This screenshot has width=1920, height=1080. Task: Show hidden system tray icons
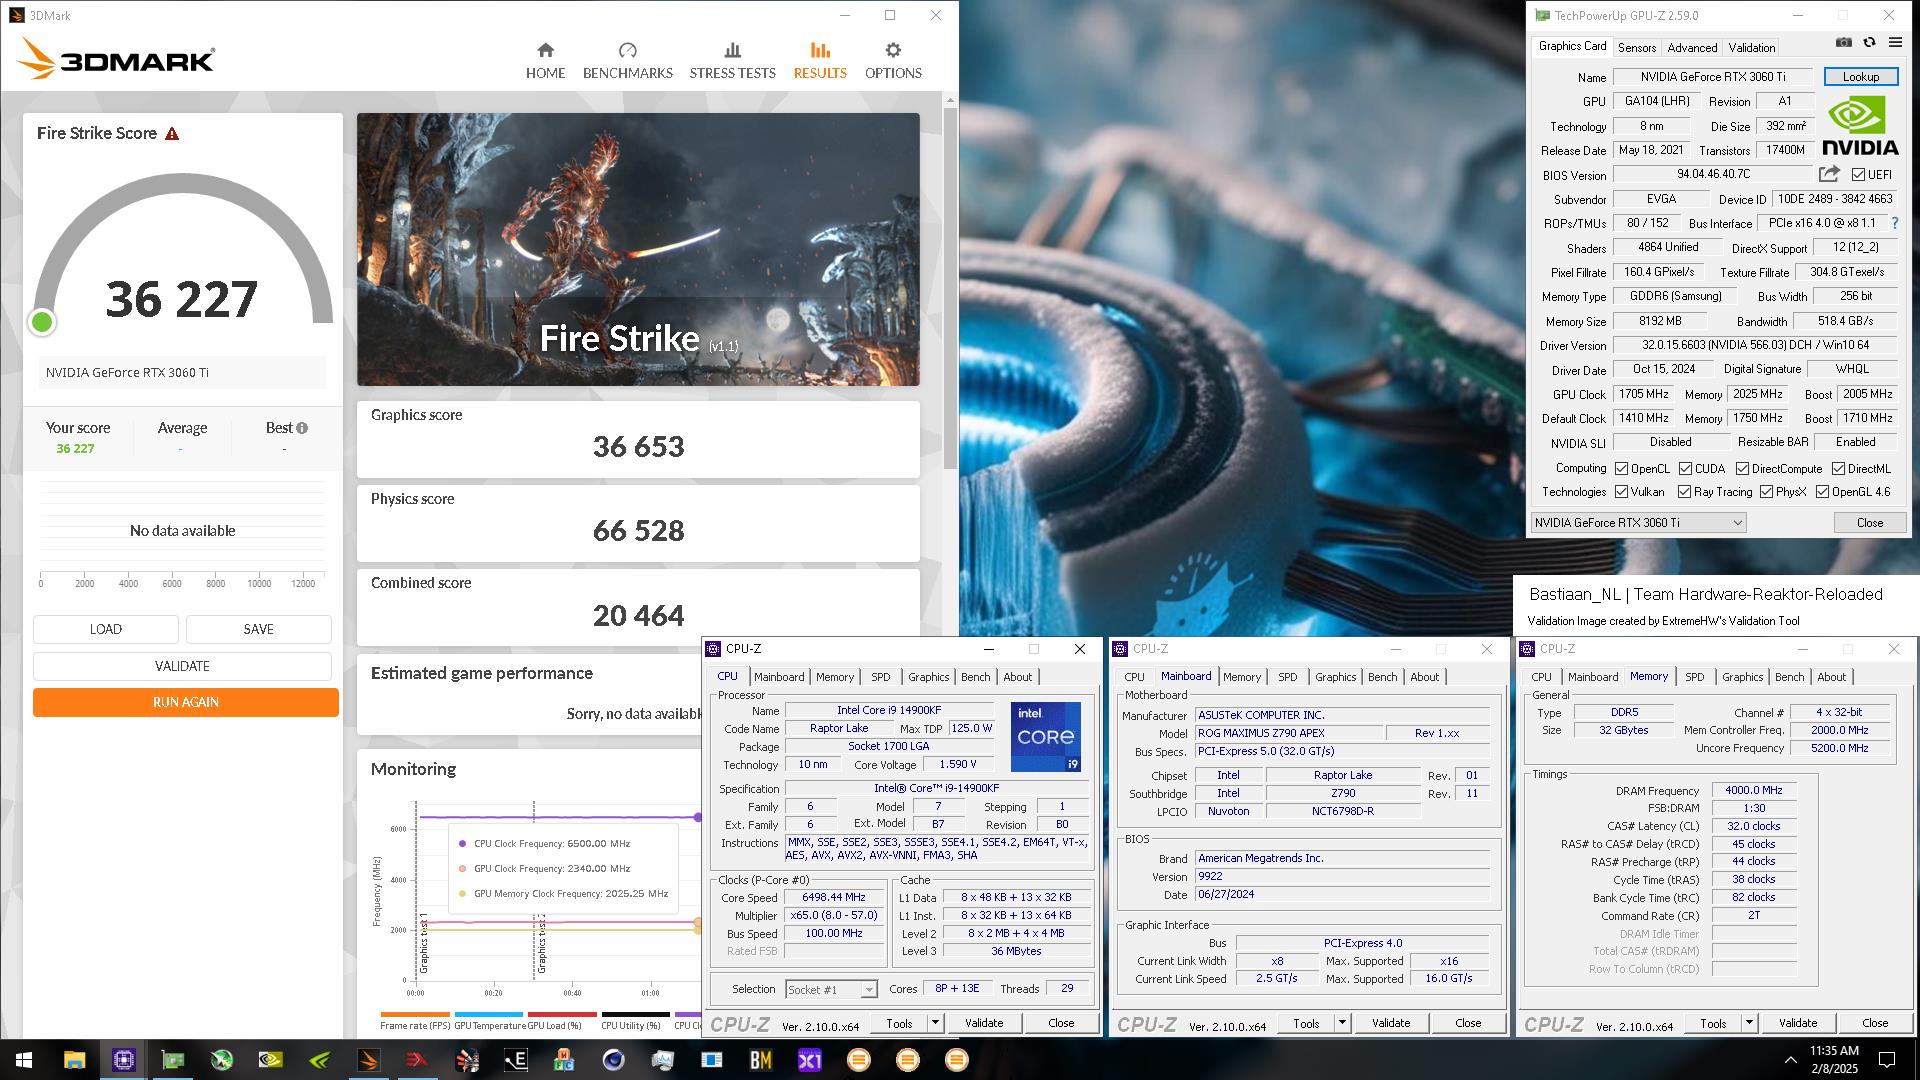pos(1790,1060)
